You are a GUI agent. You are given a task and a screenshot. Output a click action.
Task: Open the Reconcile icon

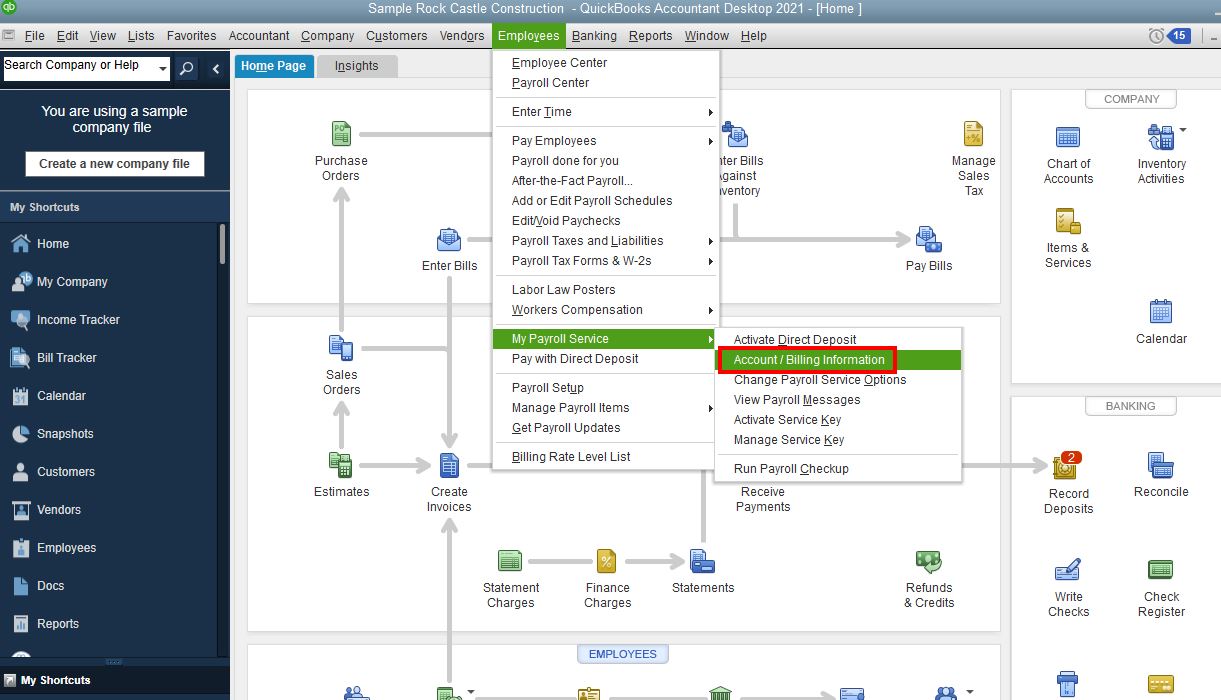point(1161,465)
